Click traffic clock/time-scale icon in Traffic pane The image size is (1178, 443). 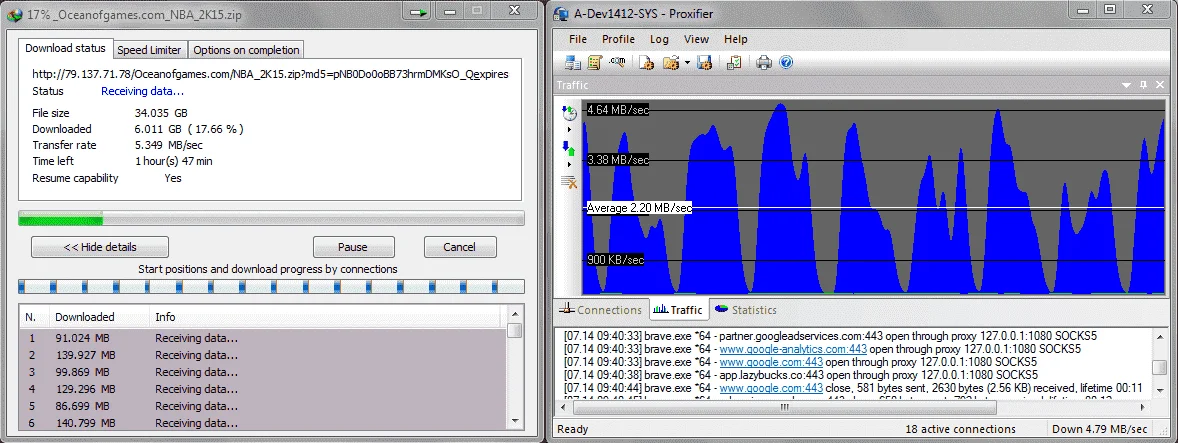(x=569, y=113)
